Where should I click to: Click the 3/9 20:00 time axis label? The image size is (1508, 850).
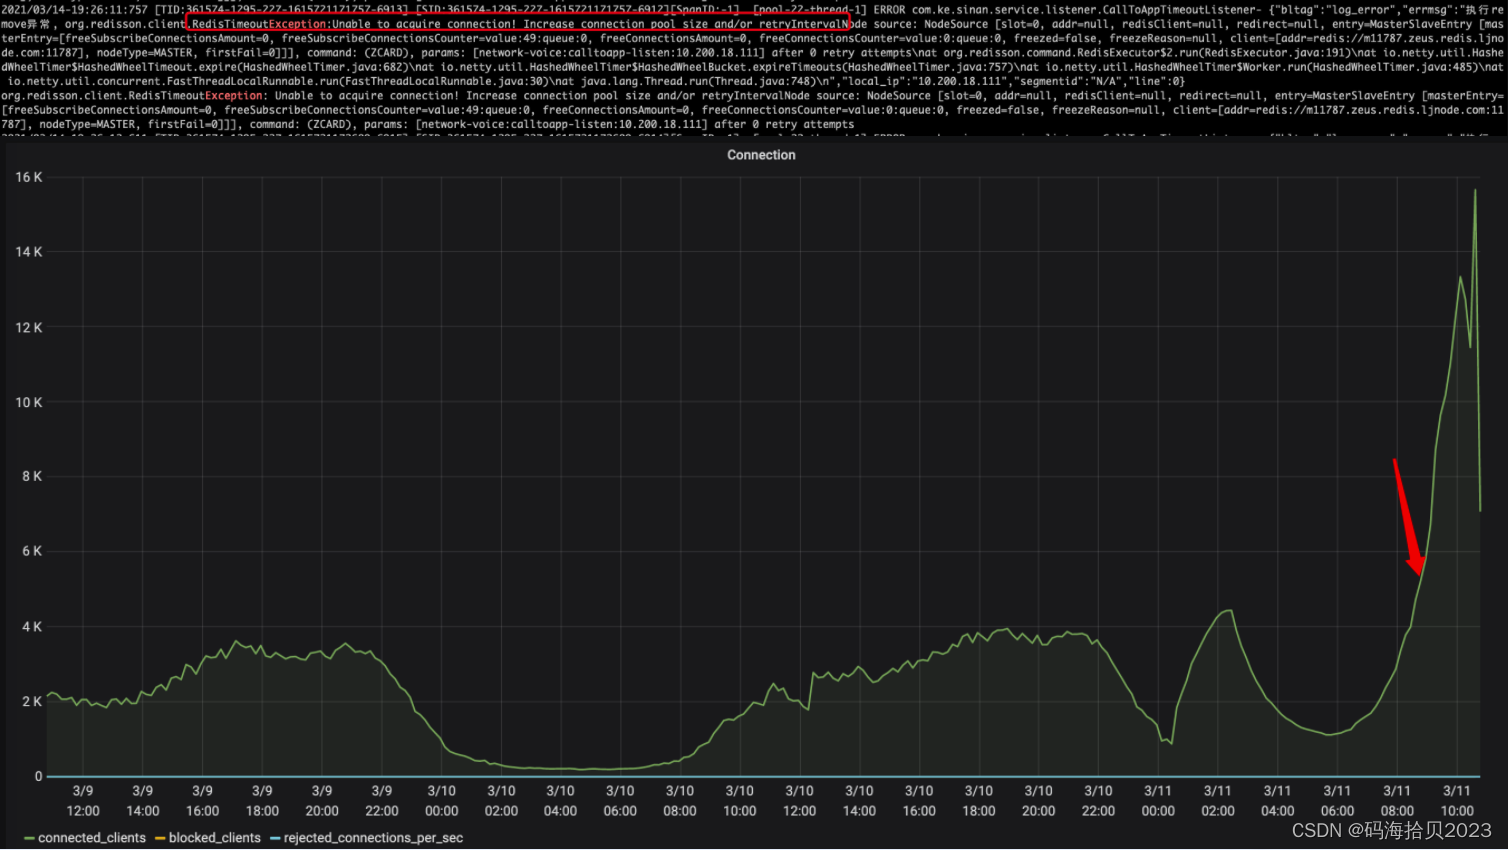322,801
